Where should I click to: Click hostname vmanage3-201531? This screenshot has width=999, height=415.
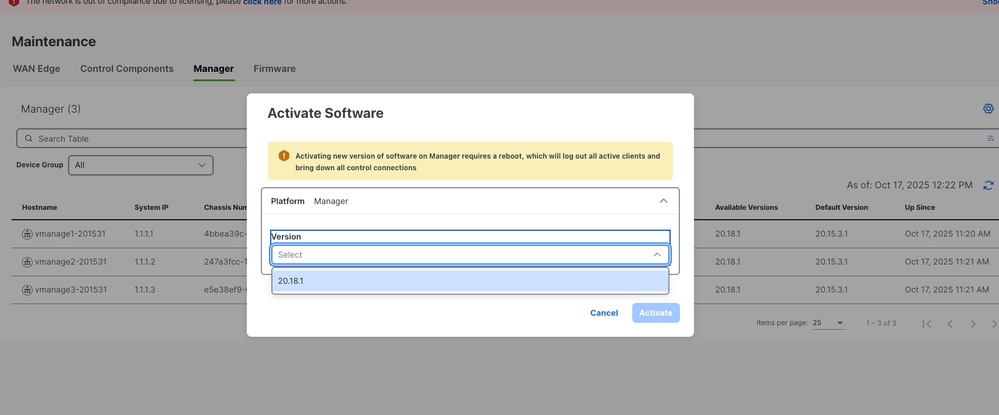71,290
